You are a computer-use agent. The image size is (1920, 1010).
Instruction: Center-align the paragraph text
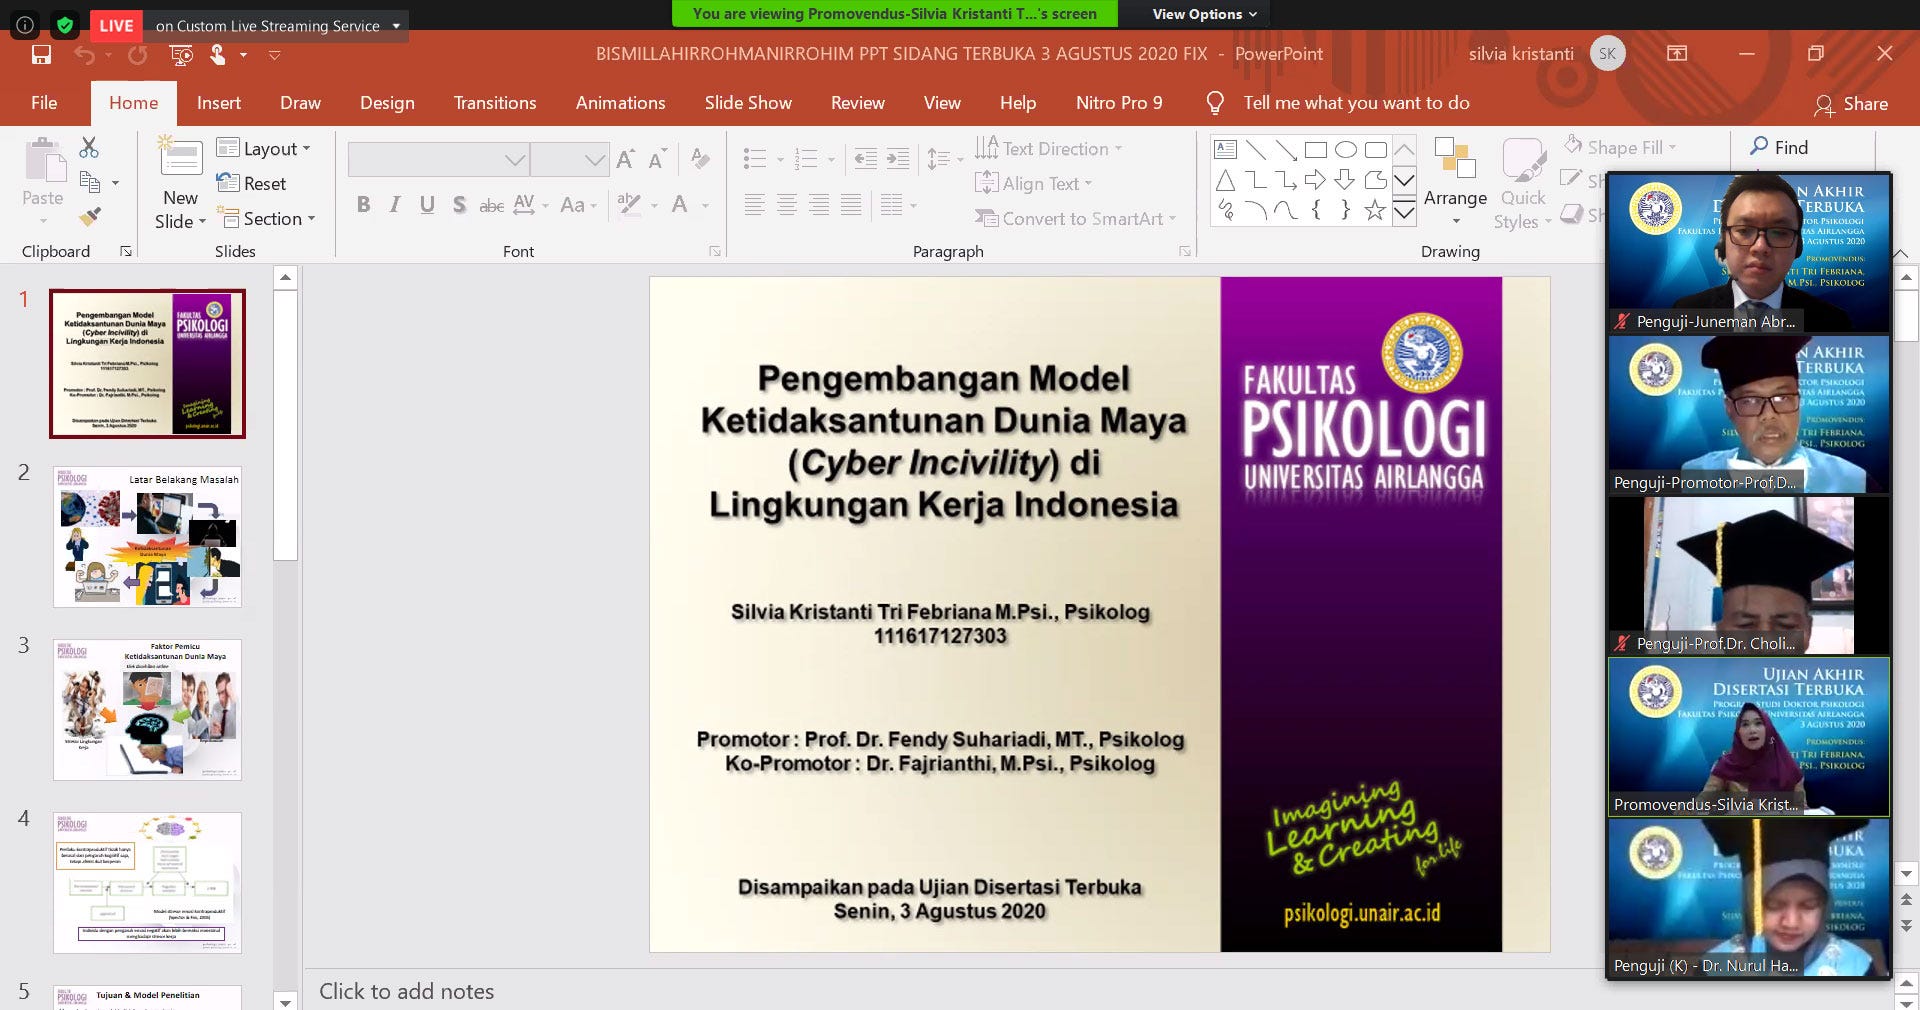(x=787, y=205)
